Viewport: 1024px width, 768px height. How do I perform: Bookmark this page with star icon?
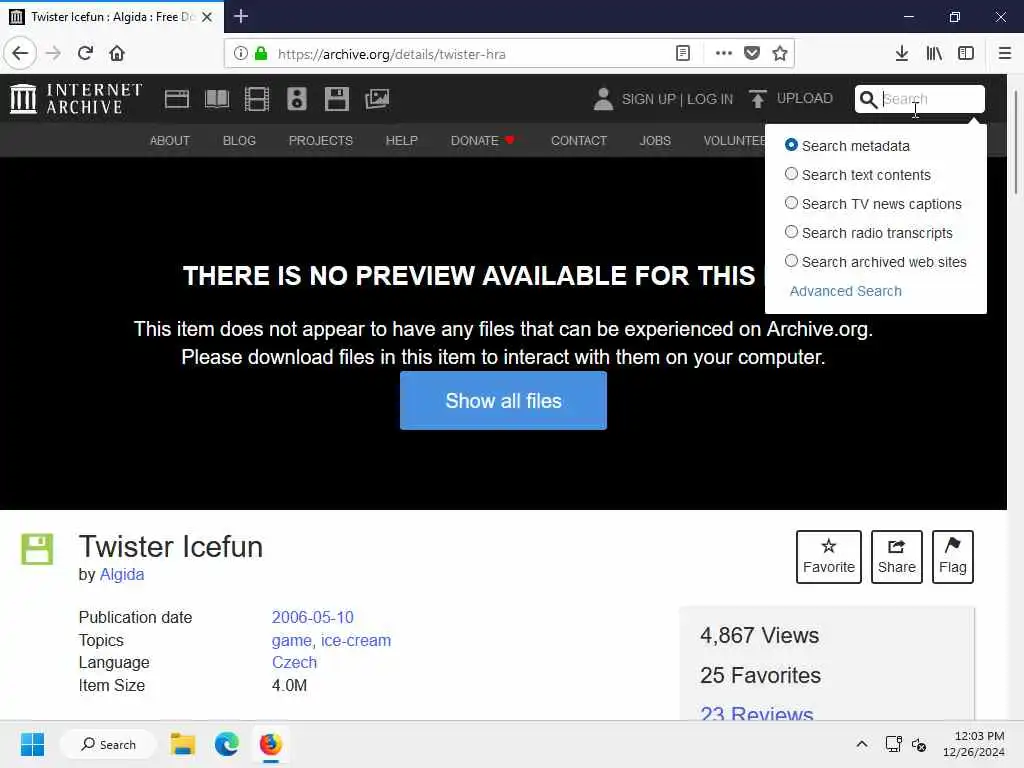click(x=780, y=53)
